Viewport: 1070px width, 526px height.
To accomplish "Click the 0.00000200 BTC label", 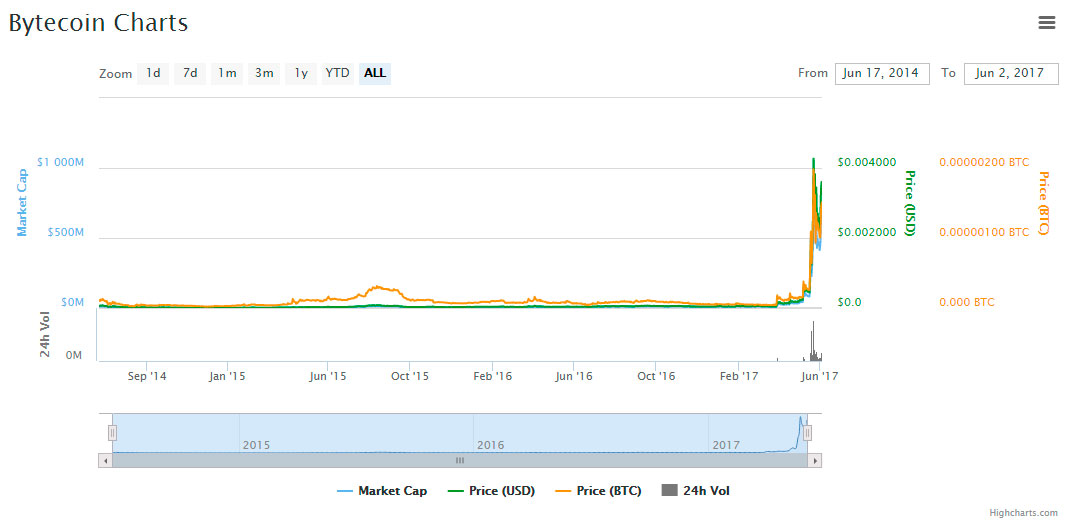I will [x=984, y=162].
